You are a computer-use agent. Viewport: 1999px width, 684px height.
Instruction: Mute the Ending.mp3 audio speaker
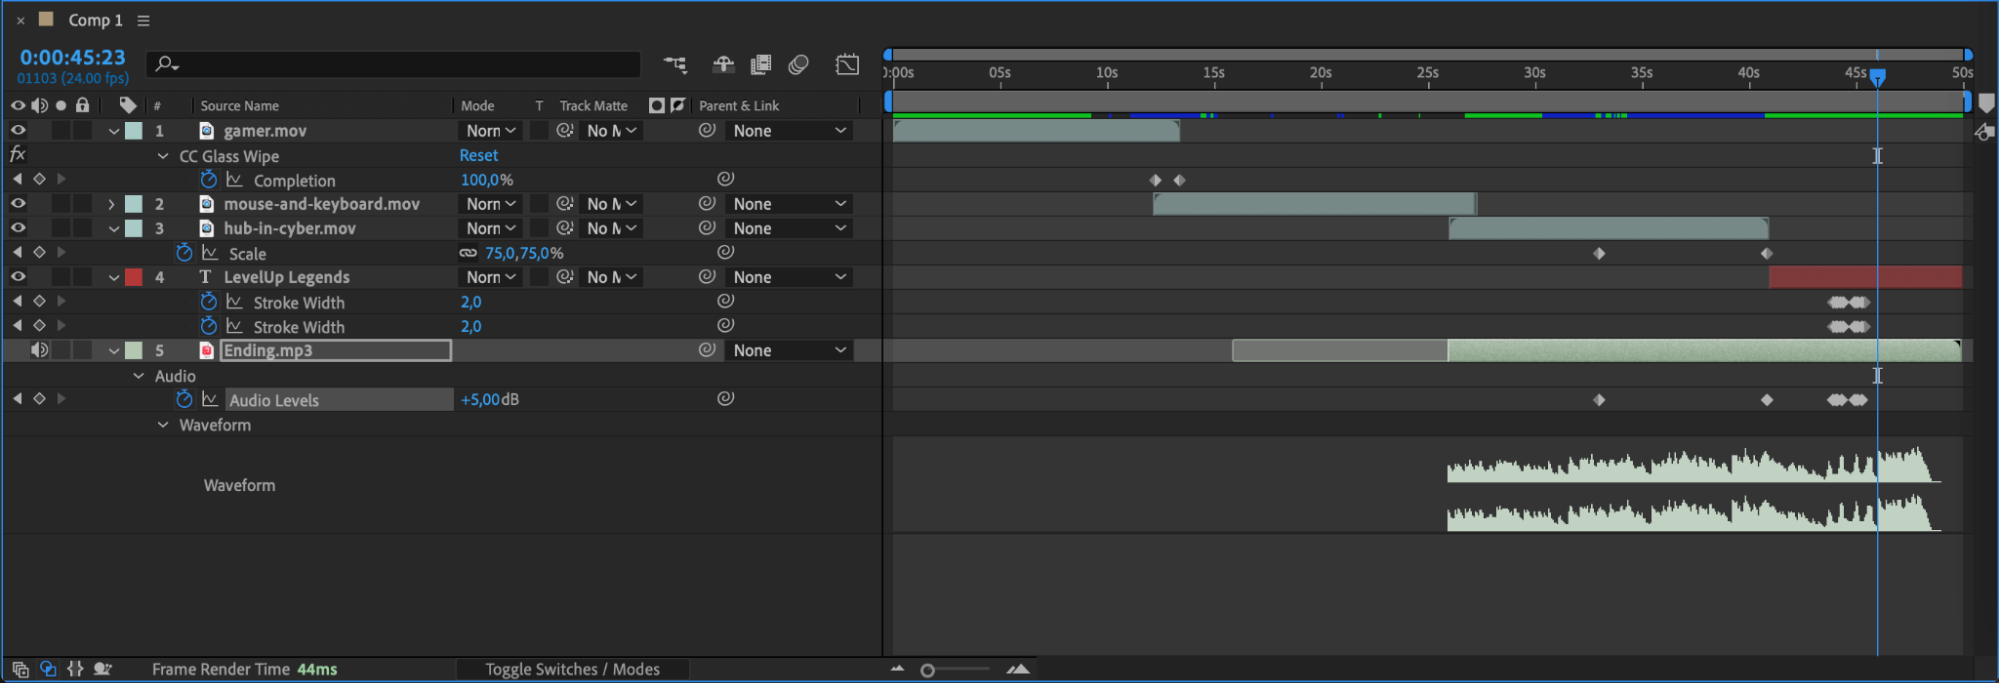pyautogui.click(x=39, y=350)
